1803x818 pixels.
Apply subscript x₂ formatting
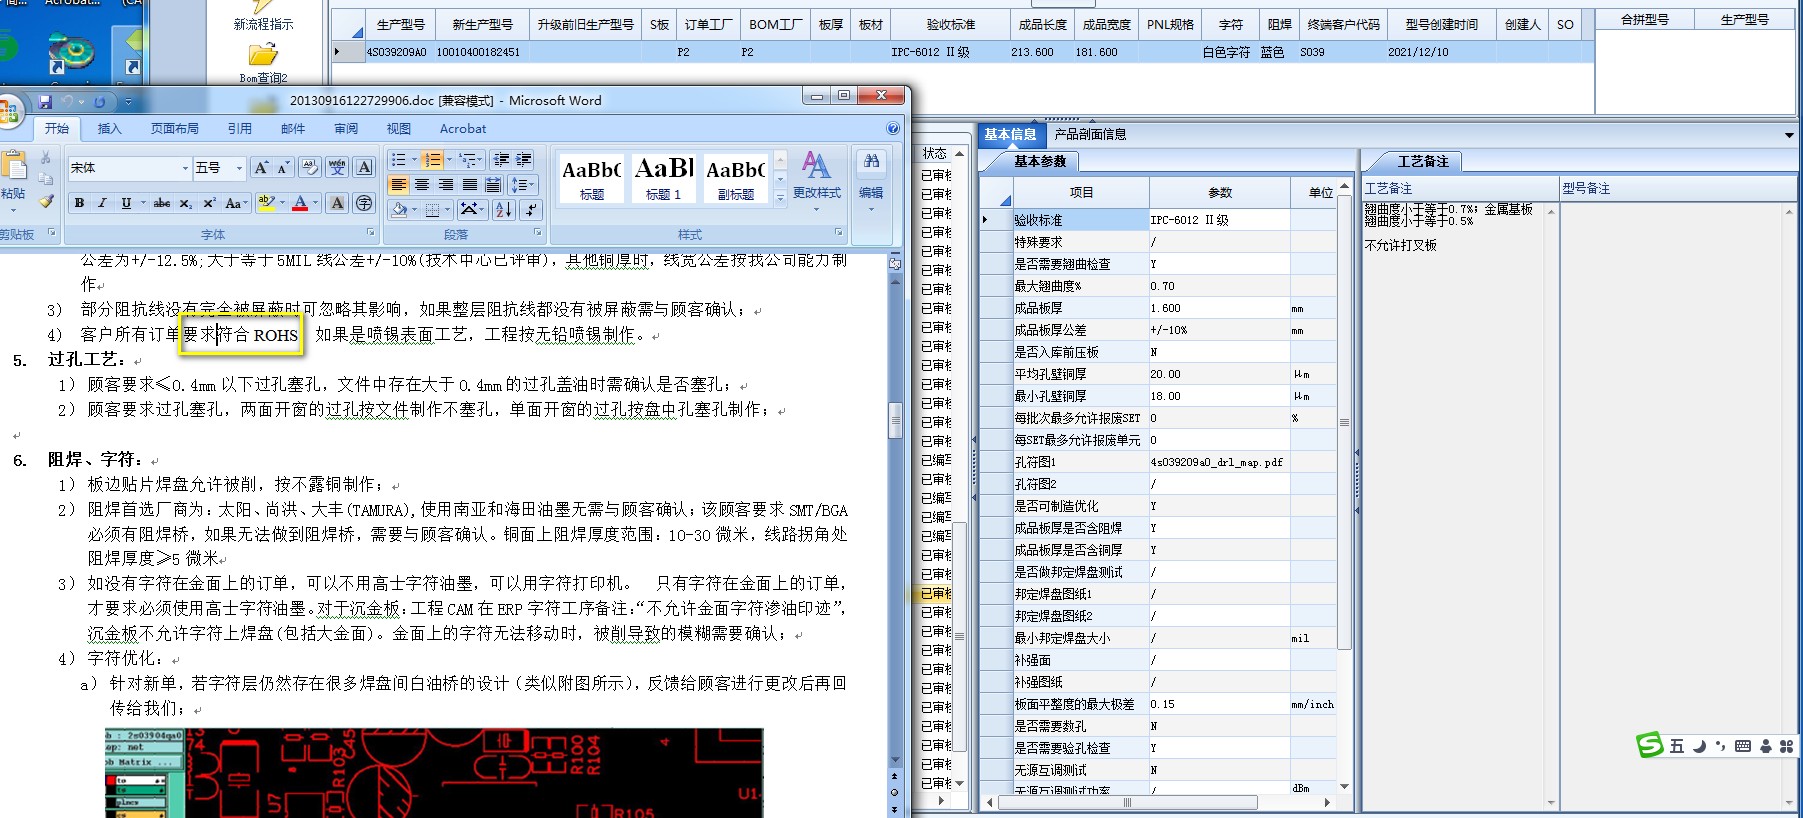point(186,203)
